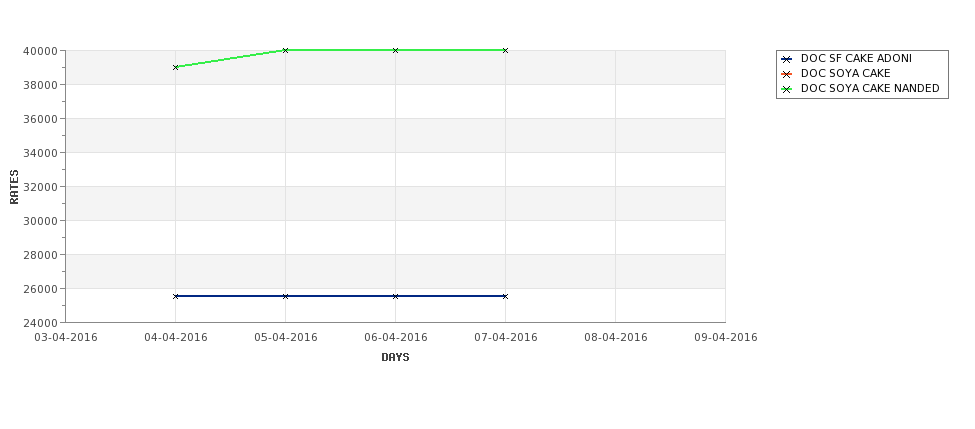This screenshot has width=975, height=429.
Task: Select the DOC SF CAKE ADONI legend label
Action: 856,58
